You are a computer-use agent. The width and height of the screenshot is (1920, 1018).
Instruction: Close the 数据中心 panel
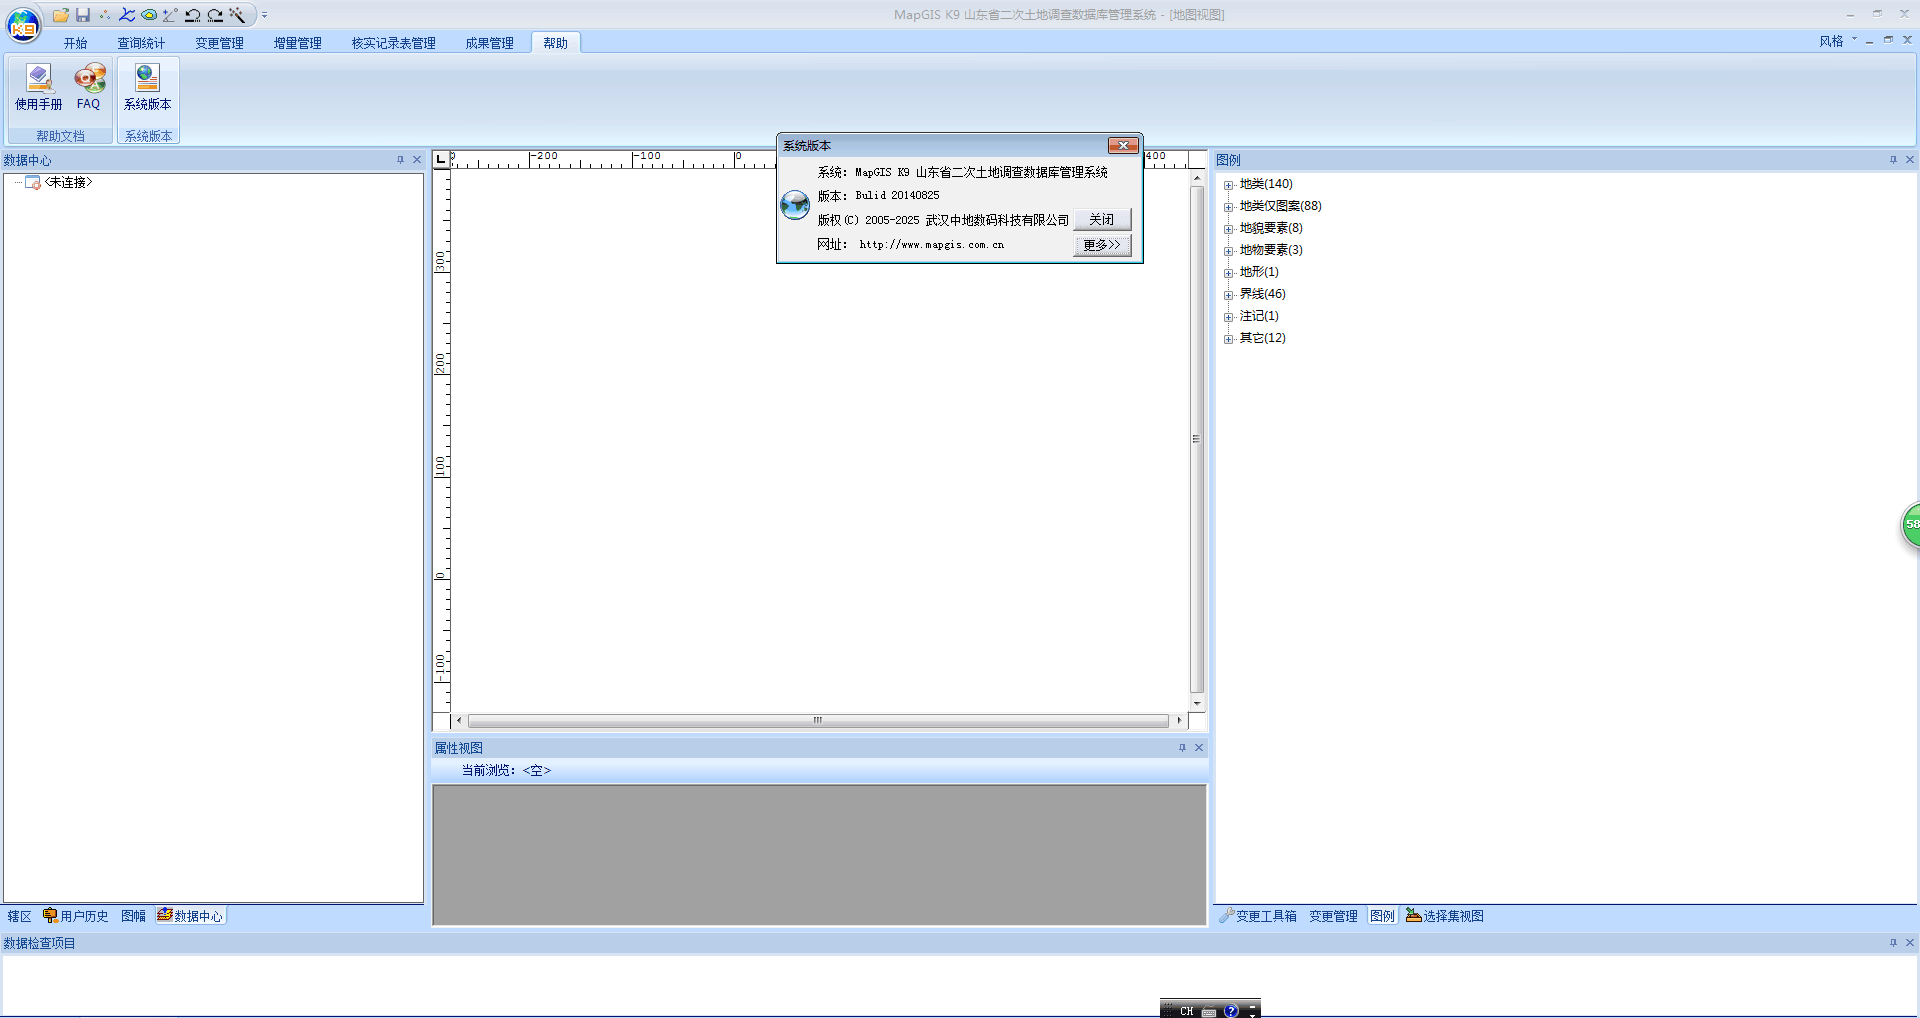point(417,160)
